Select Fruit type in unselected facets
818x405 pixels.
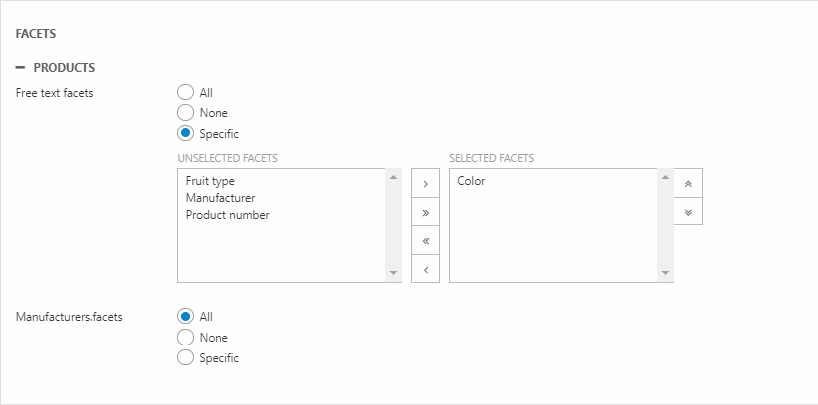[x=210, y=181]
